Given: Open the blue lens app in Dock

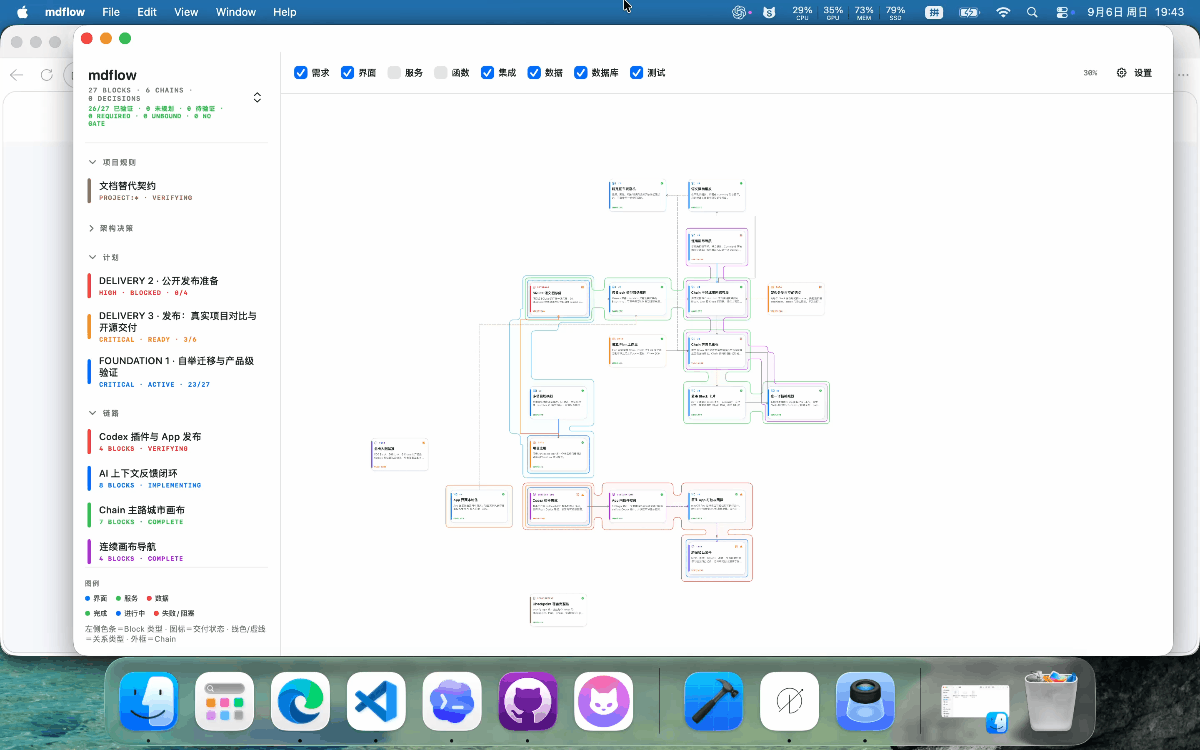Looking at the screenshot, I should pos(865,701).
